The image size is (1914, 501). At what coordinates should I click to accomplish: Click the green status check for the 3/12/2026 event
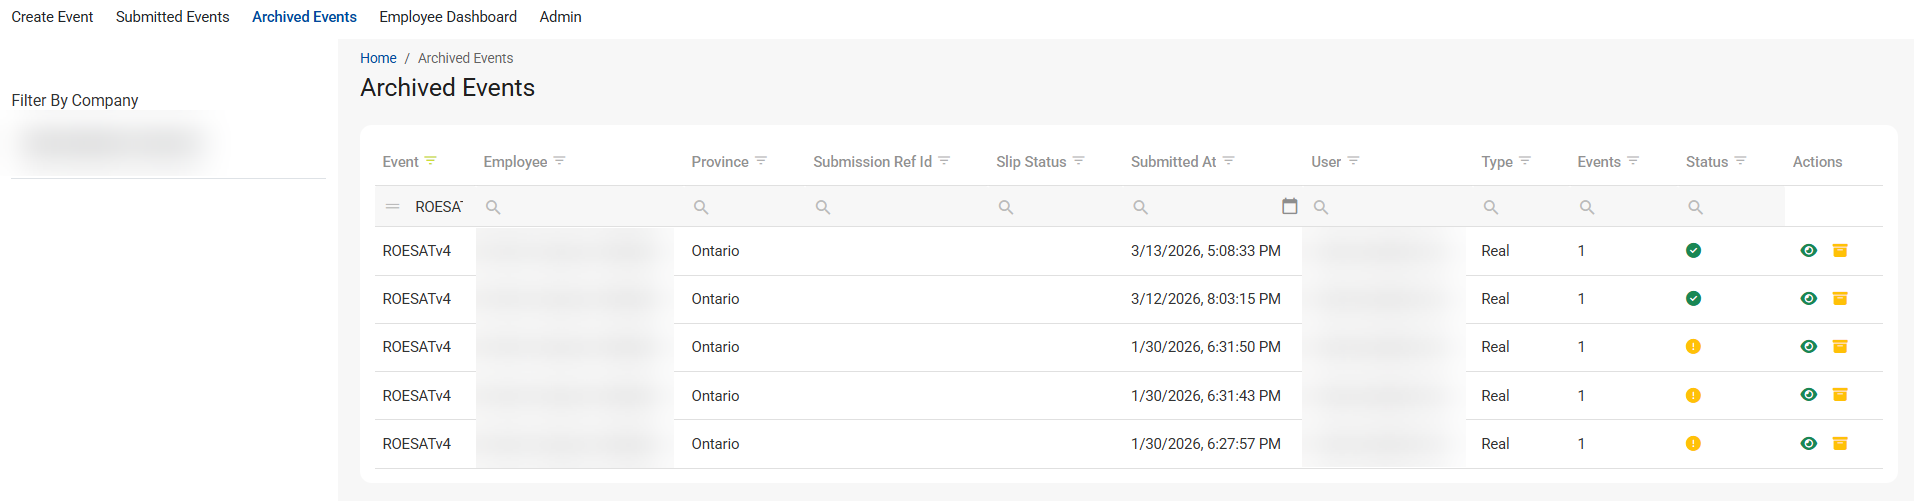point(1693,299)
